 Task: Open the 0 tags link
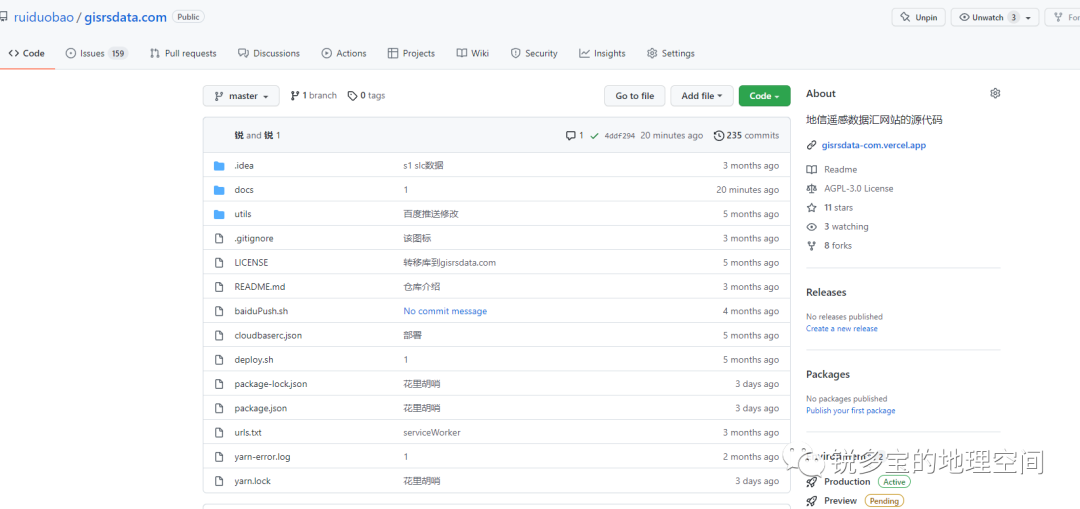366,96
